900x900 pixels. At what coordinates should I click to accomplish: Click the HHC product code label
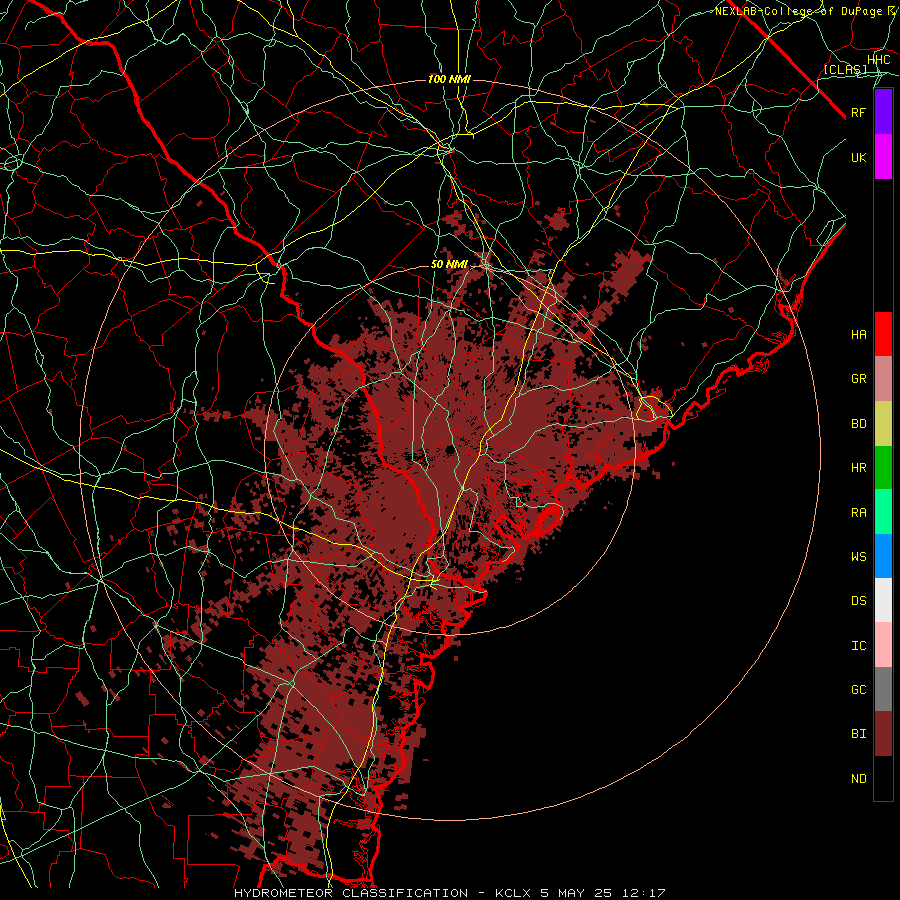tap(879, 60)
